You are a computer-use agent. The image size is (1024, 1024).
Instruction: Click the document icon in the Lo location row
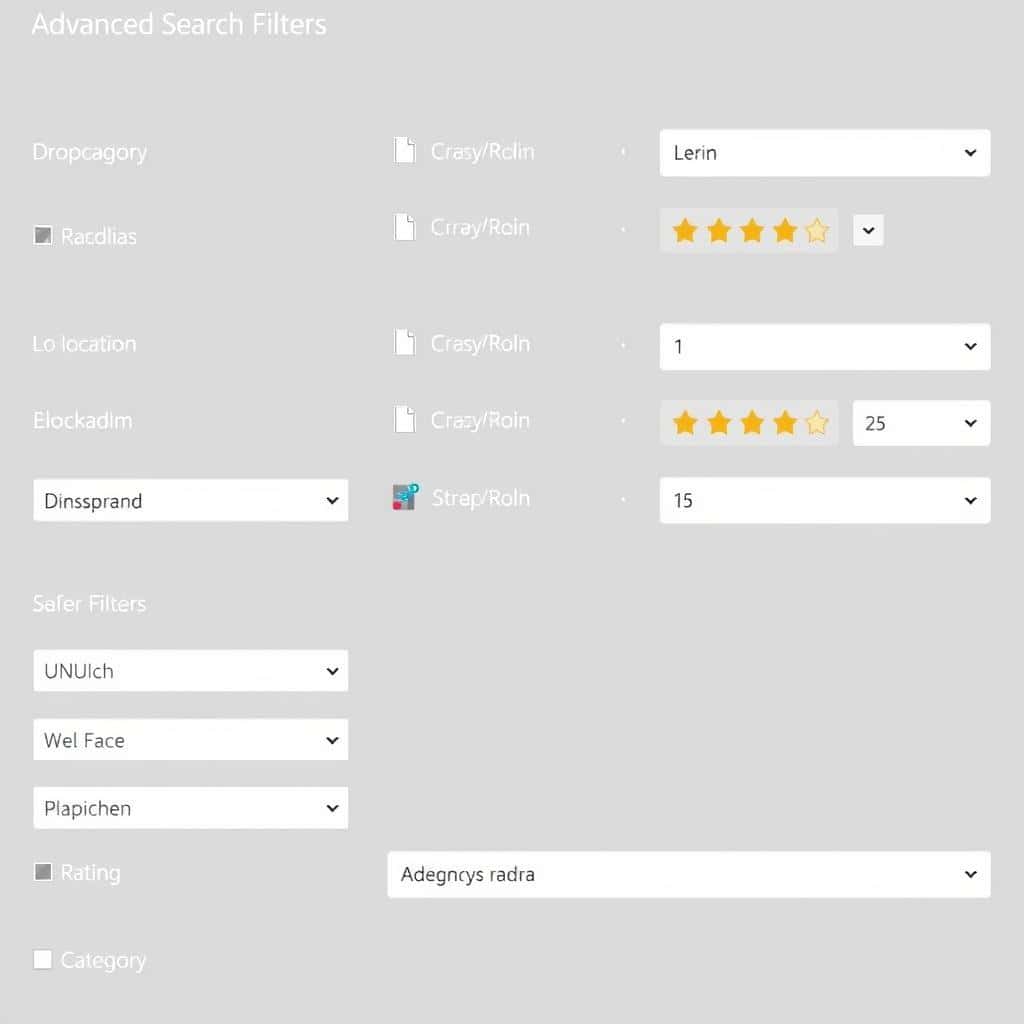(x=404, y=343)
